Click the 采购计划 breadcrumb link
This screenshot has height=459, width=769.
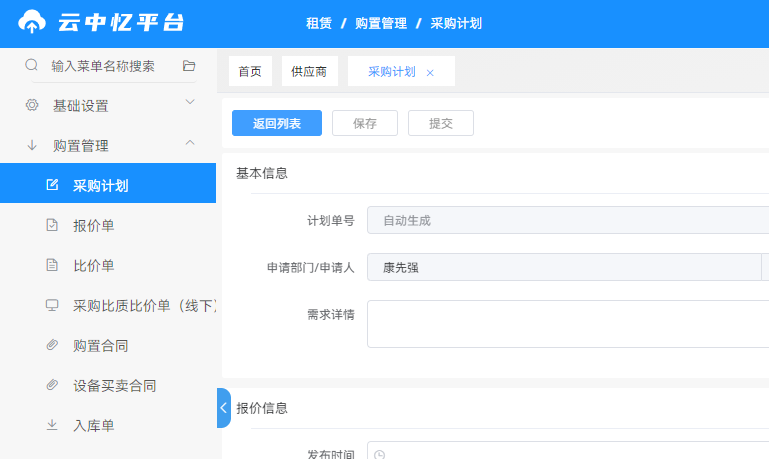coord(456,23)
